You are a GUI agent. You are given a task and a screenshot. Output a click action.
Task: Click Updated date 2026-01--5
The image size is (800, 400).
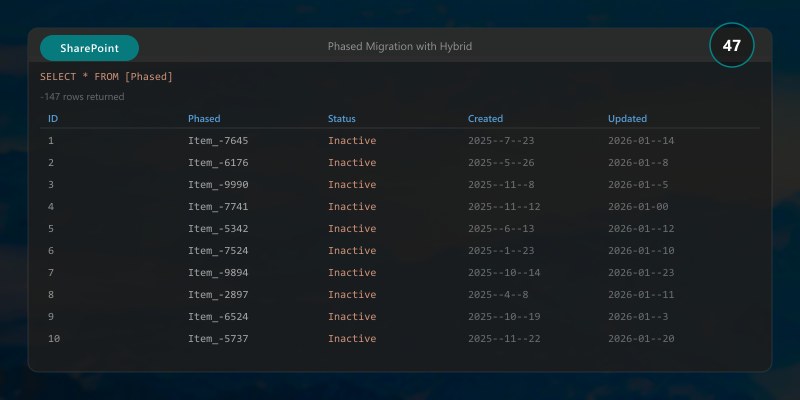click(x=638, y=184)
